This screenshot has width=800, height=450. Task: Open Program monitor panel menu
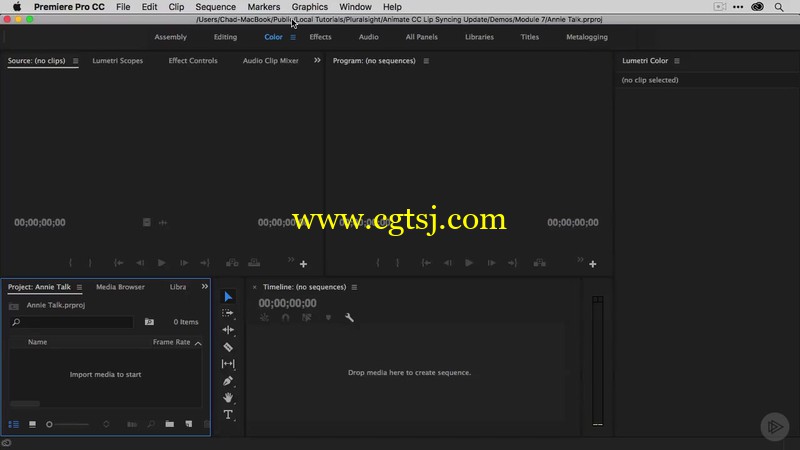pos(426,61)
